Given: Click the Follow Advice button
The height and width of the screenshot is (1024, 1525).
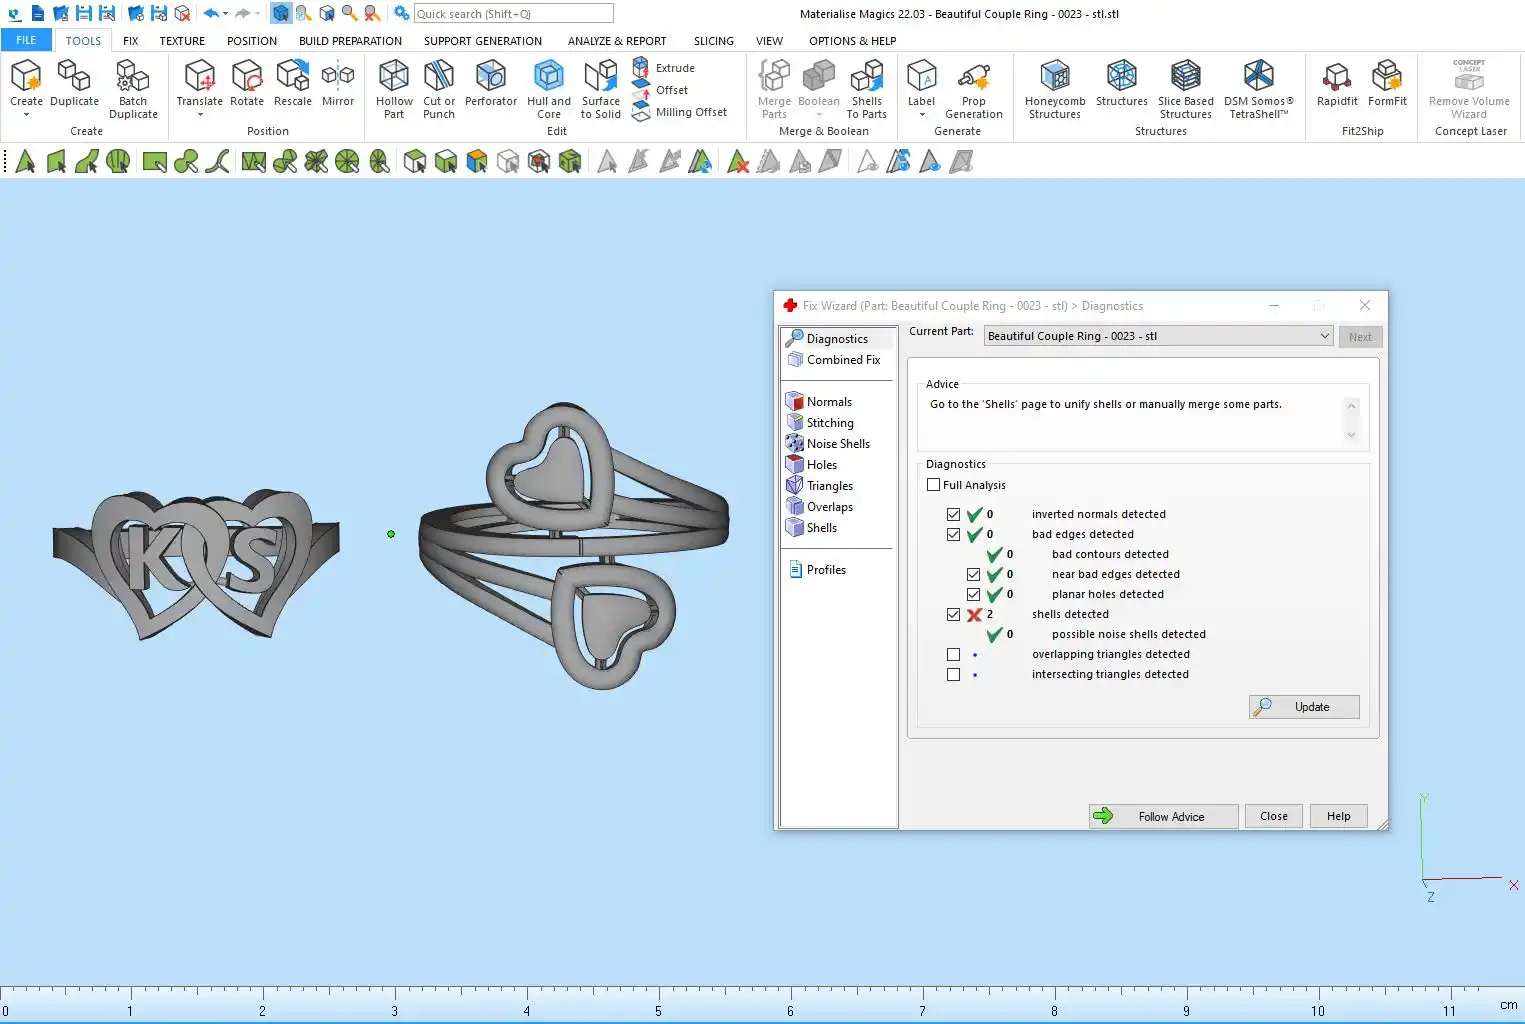Looking at the screenshot, I should 1164,817.
